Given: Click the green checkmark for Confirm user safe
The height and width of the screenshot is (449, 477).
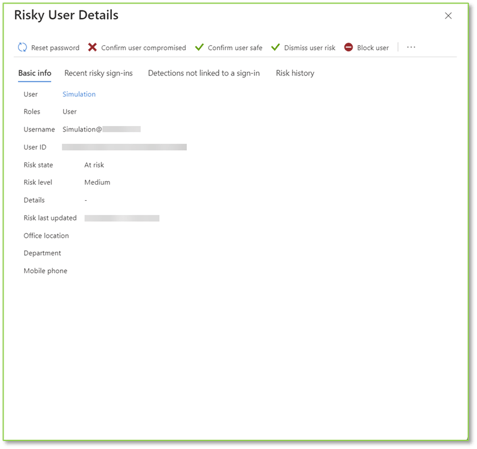Looking at the screenshot, I should [199, 47].
